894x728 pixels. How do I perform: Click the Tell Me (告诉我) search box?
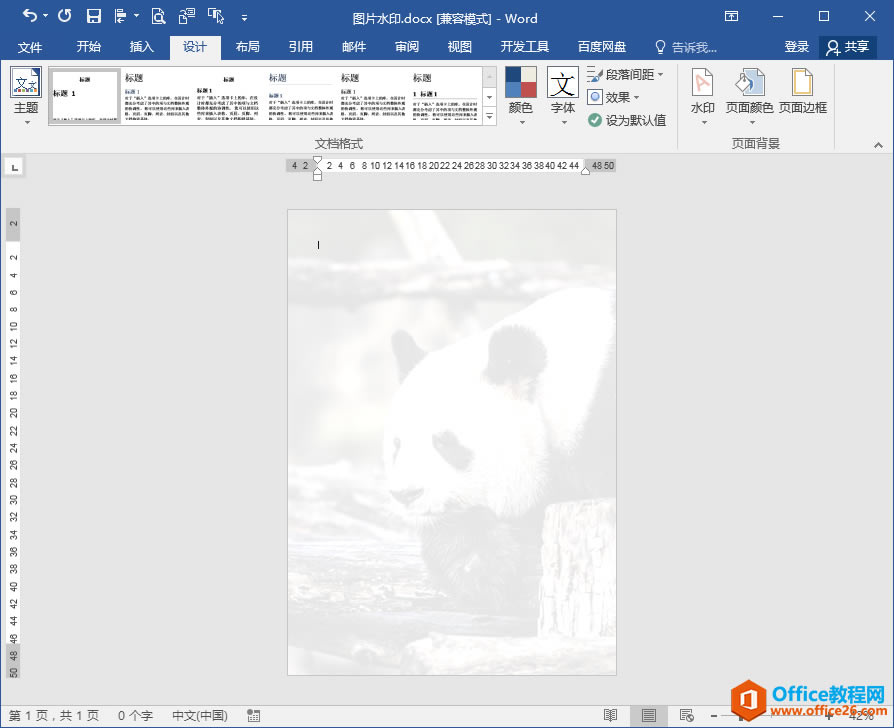[686, 47]
